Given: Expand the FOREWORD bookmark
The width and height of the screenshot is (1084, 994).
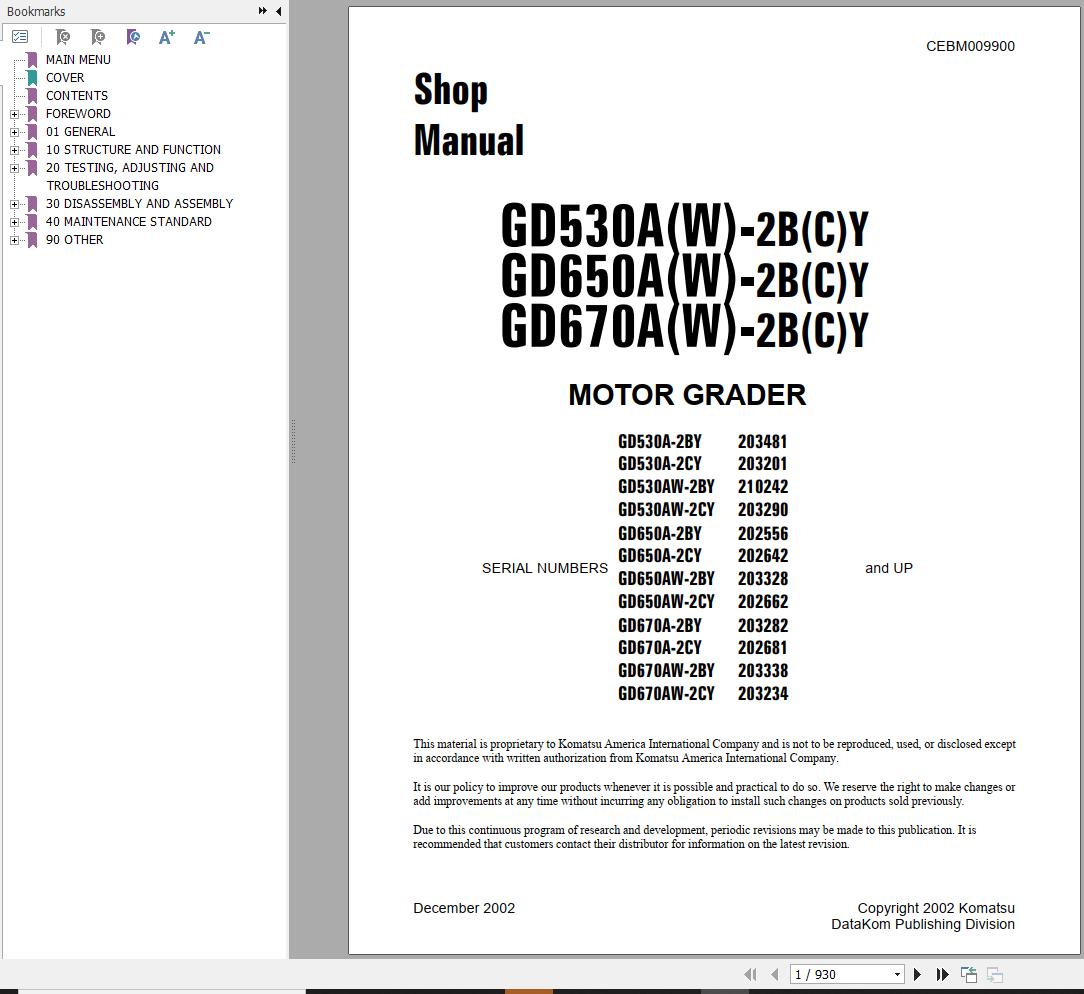Looking at the screenshot, I should pyautogui.click(x=13, y=113).
